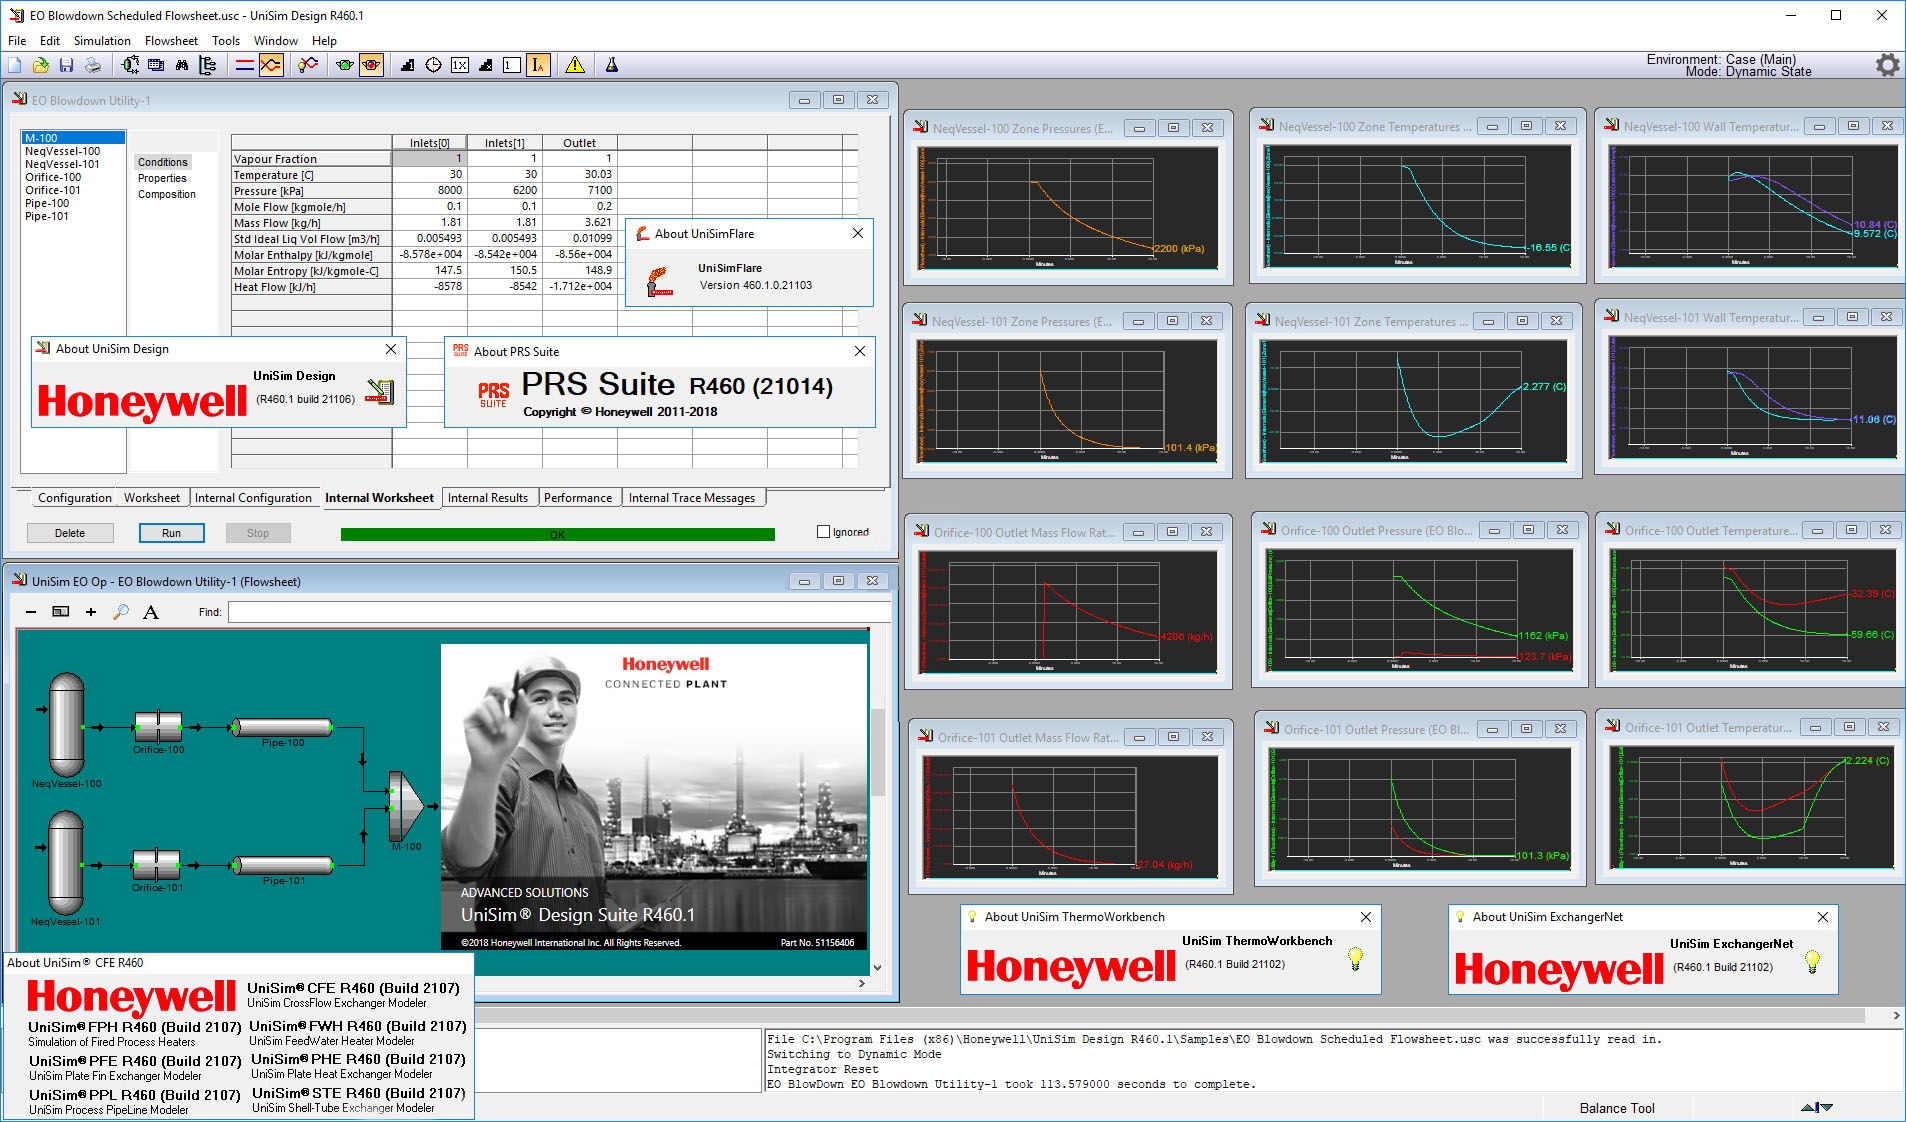This screenshot has height=1122, width=1906.
Task: Switch to the Internal Configuration tab
Action: point(253,498)
